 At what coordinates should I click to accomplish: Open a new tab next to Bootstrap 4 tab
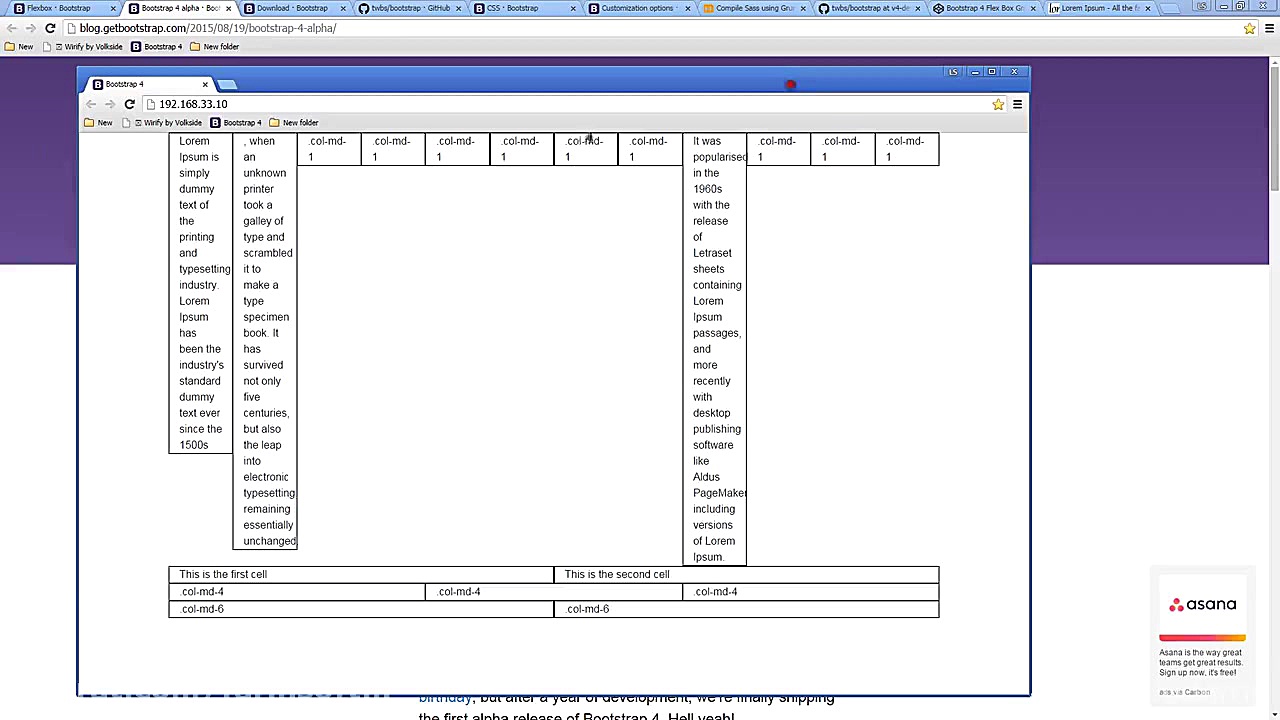pyautogui.click(x=227, y=84)
